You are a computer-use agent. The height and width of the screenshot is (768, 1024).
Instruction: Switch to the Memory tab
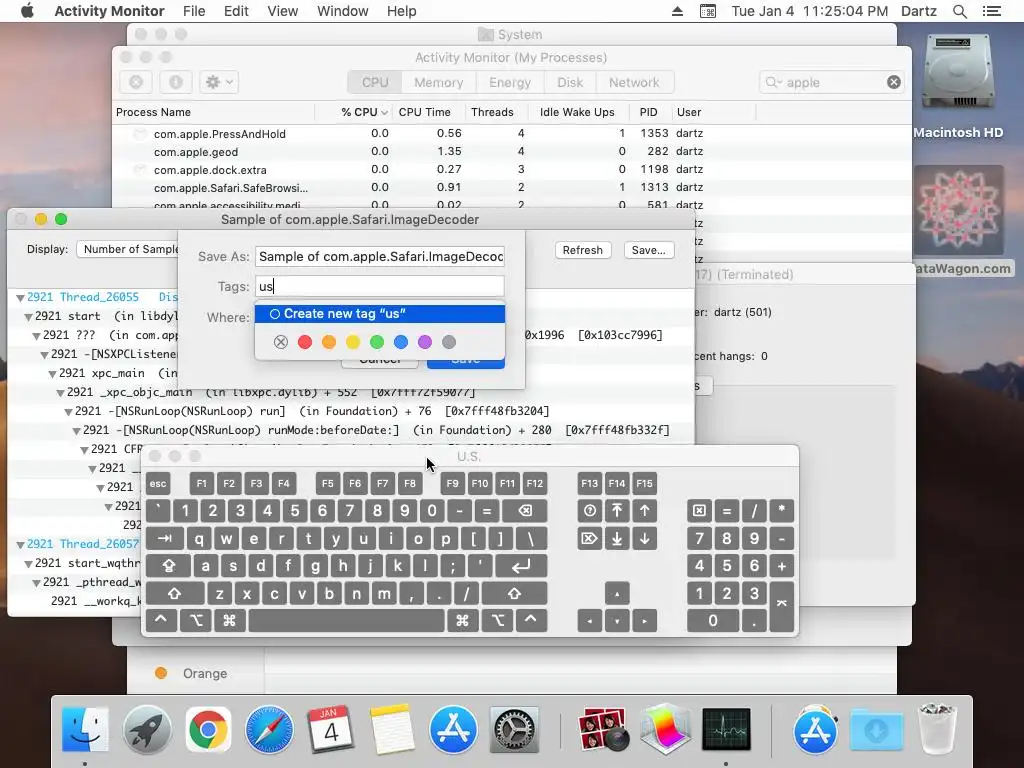(439, 82)
